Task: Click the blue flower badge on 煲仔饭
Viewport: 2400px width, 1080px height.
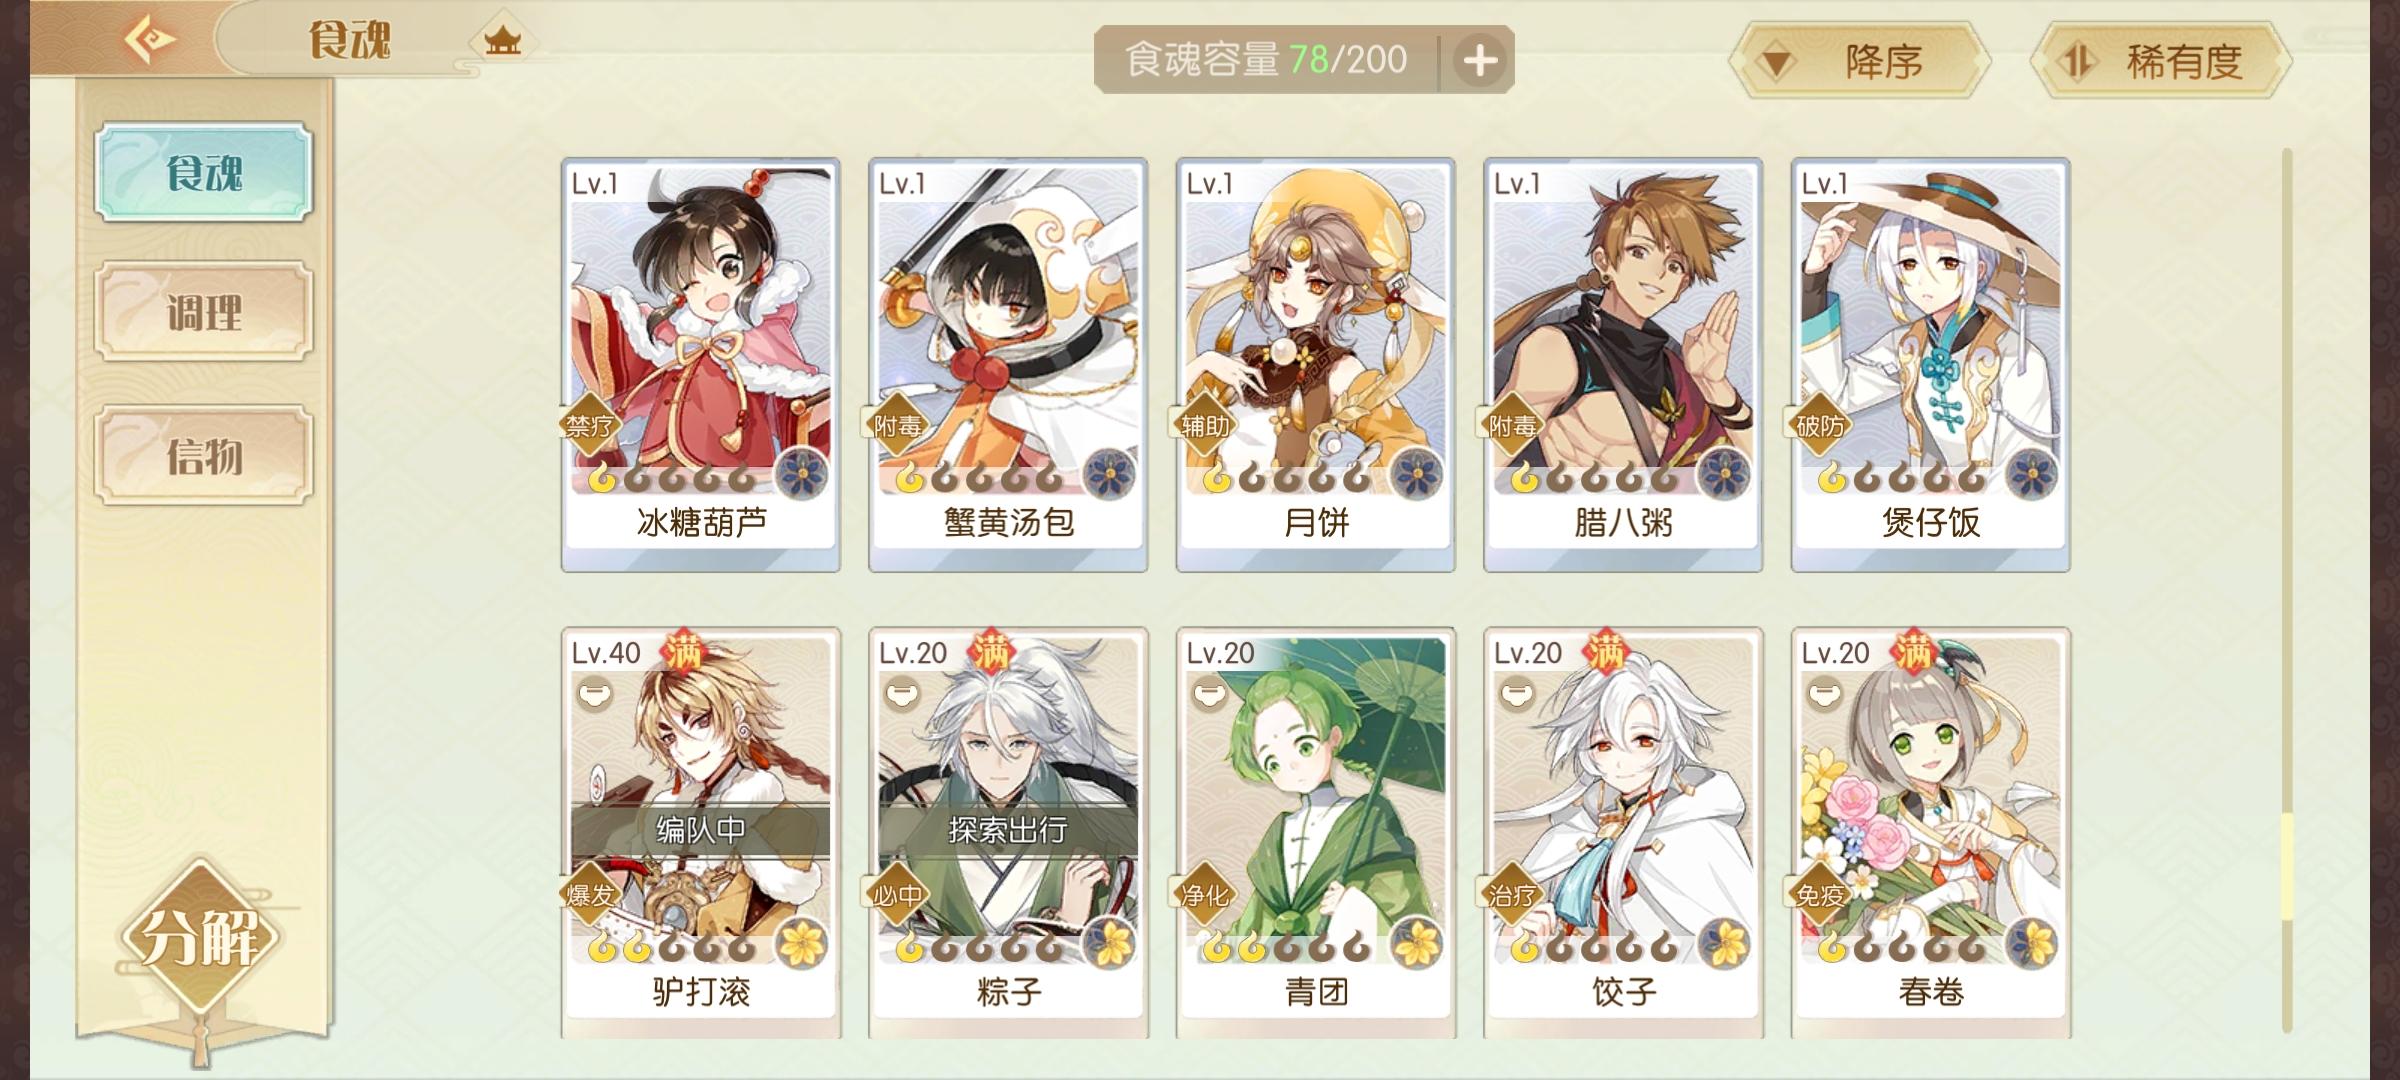Action: 2031,474
